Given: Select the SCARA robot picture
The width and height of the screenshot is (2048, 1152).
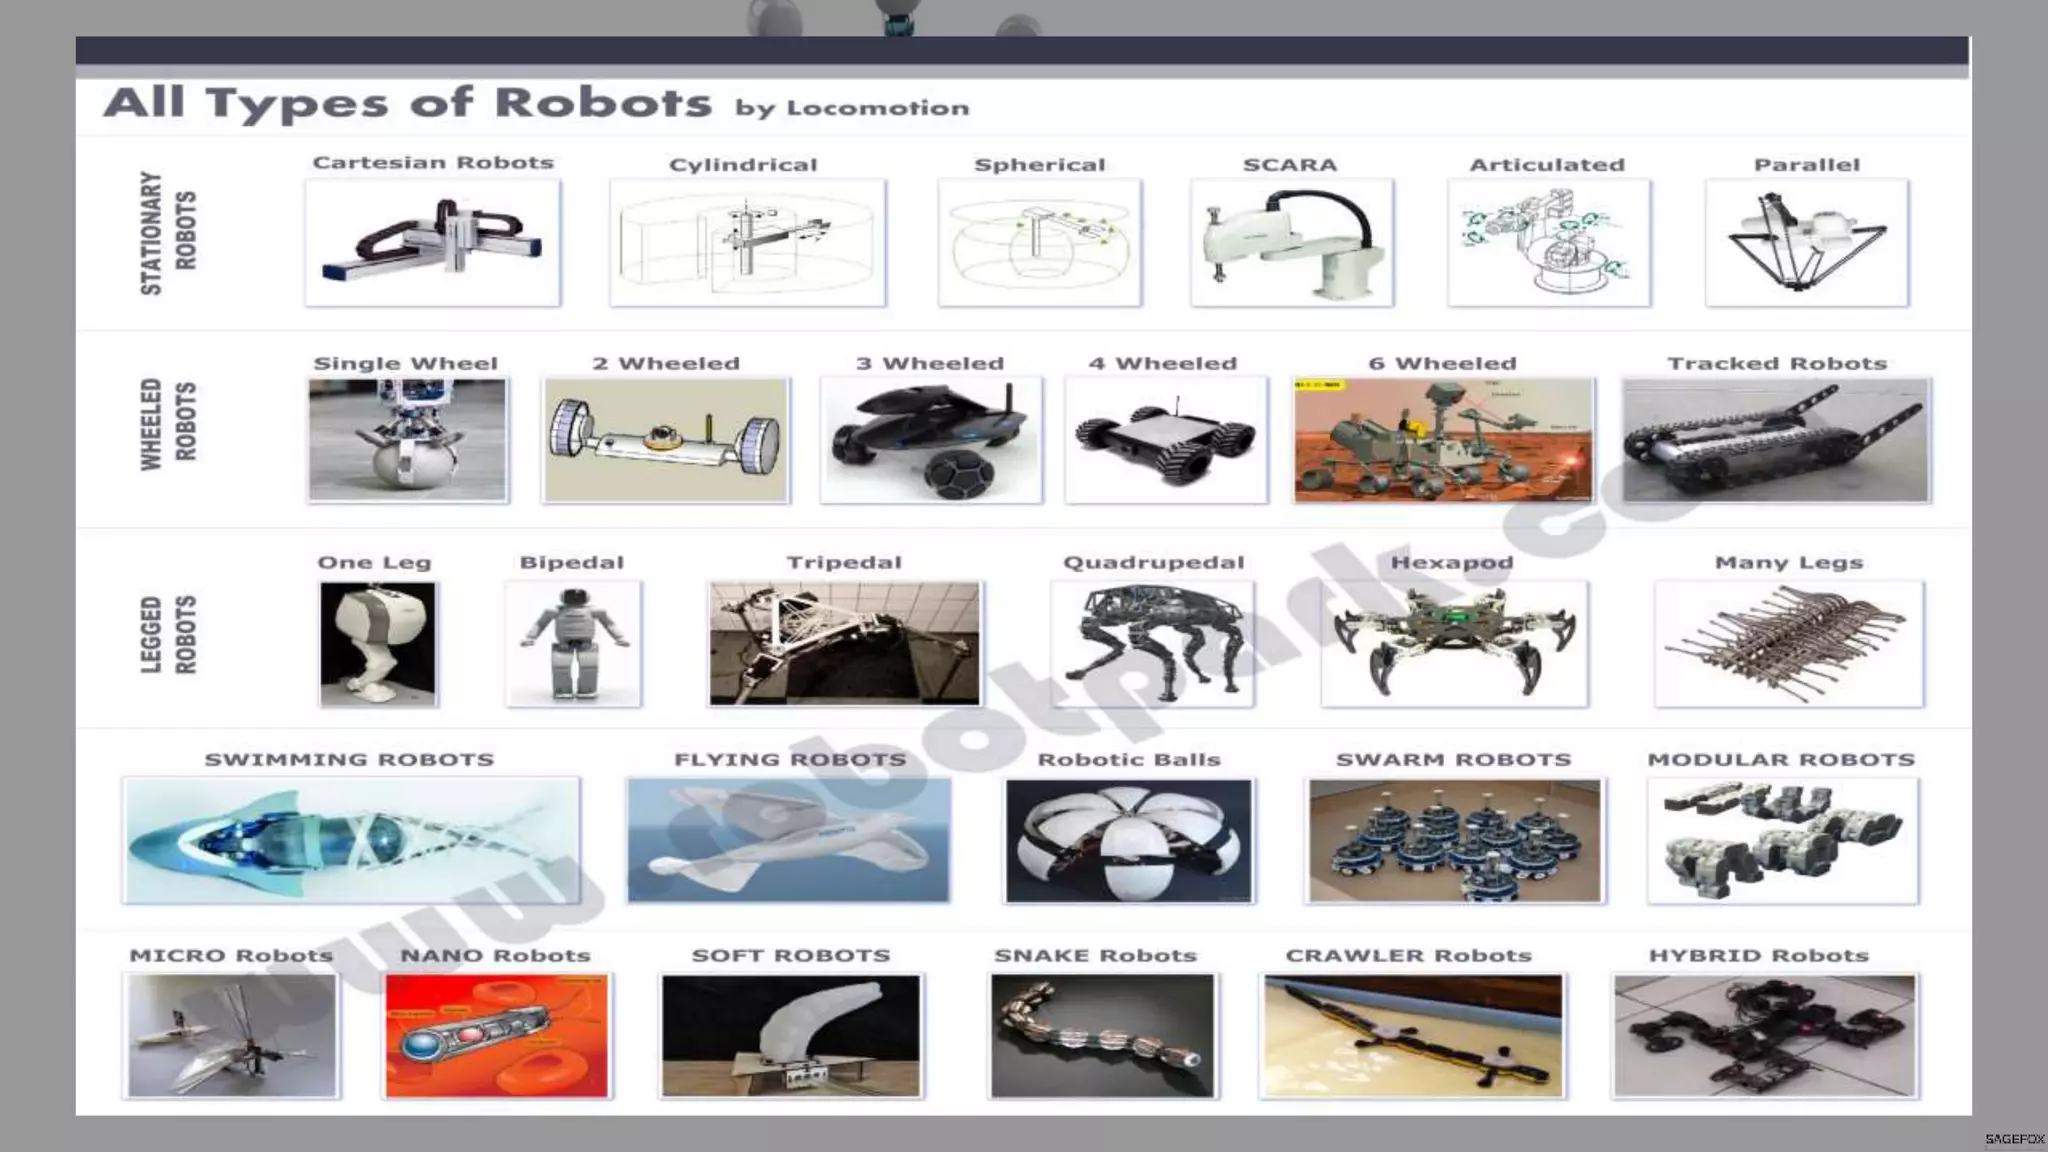Looking at the screenshot, I should click(1291, 242).
